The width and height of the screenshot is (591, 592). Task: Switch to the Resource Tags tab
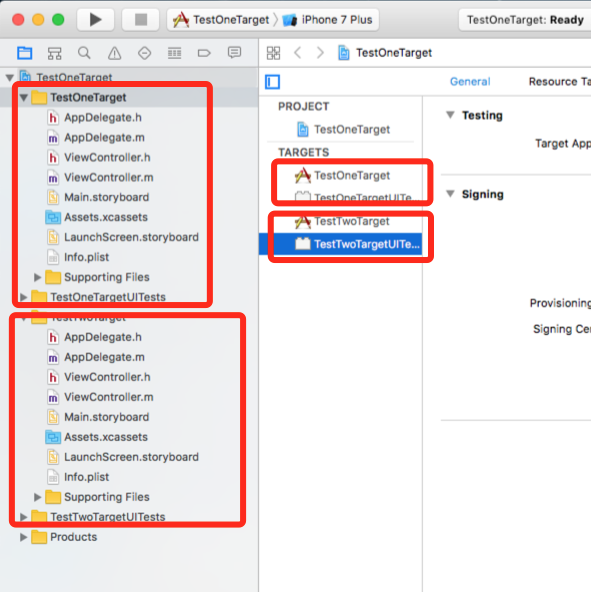560,82
